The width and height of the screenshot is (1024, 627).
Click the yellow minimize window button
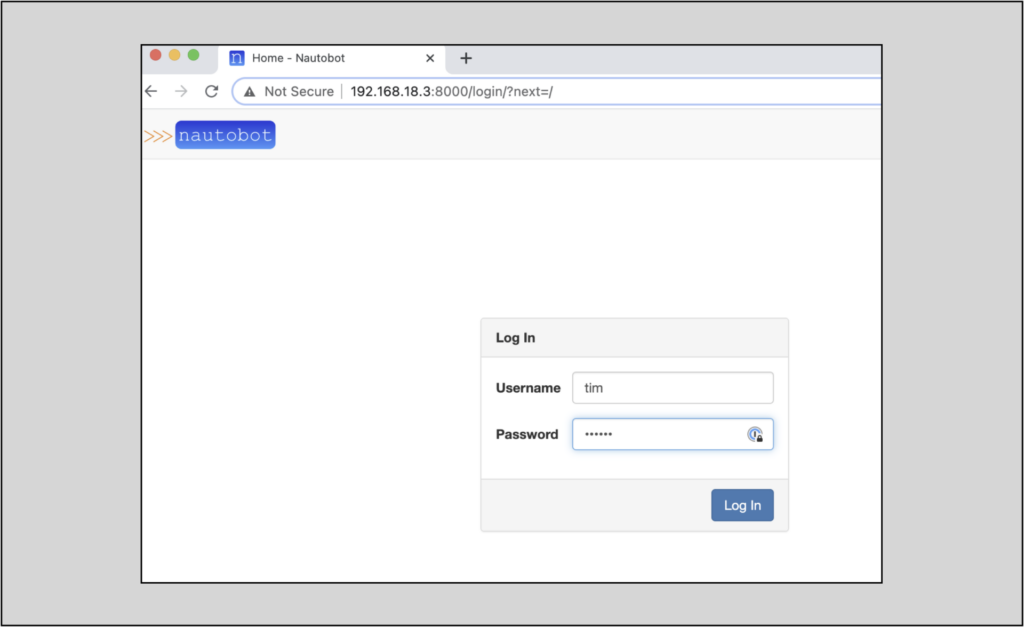coord(174,55)
